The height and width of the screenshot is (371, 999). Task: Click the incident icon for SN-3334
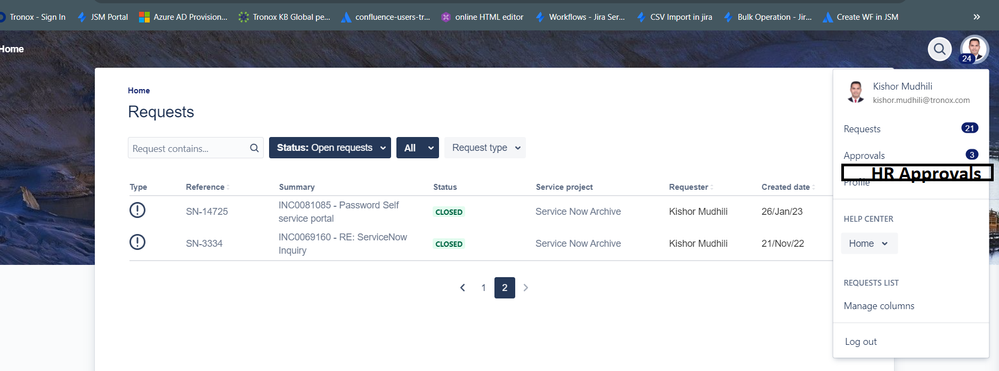coord(137,242)
